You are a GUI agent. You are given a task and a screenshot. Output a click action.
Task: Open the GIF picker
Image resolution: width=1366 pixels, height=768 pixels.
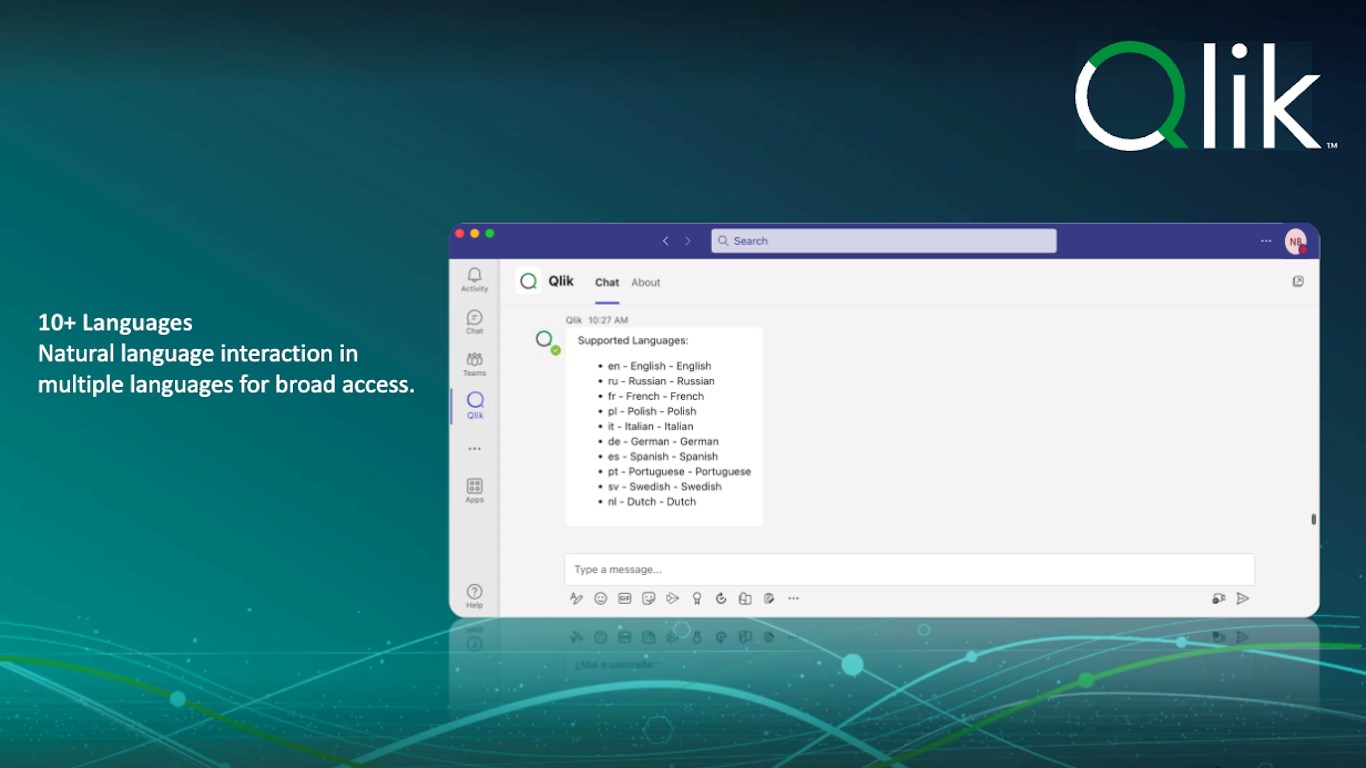[x=624, y=599]
